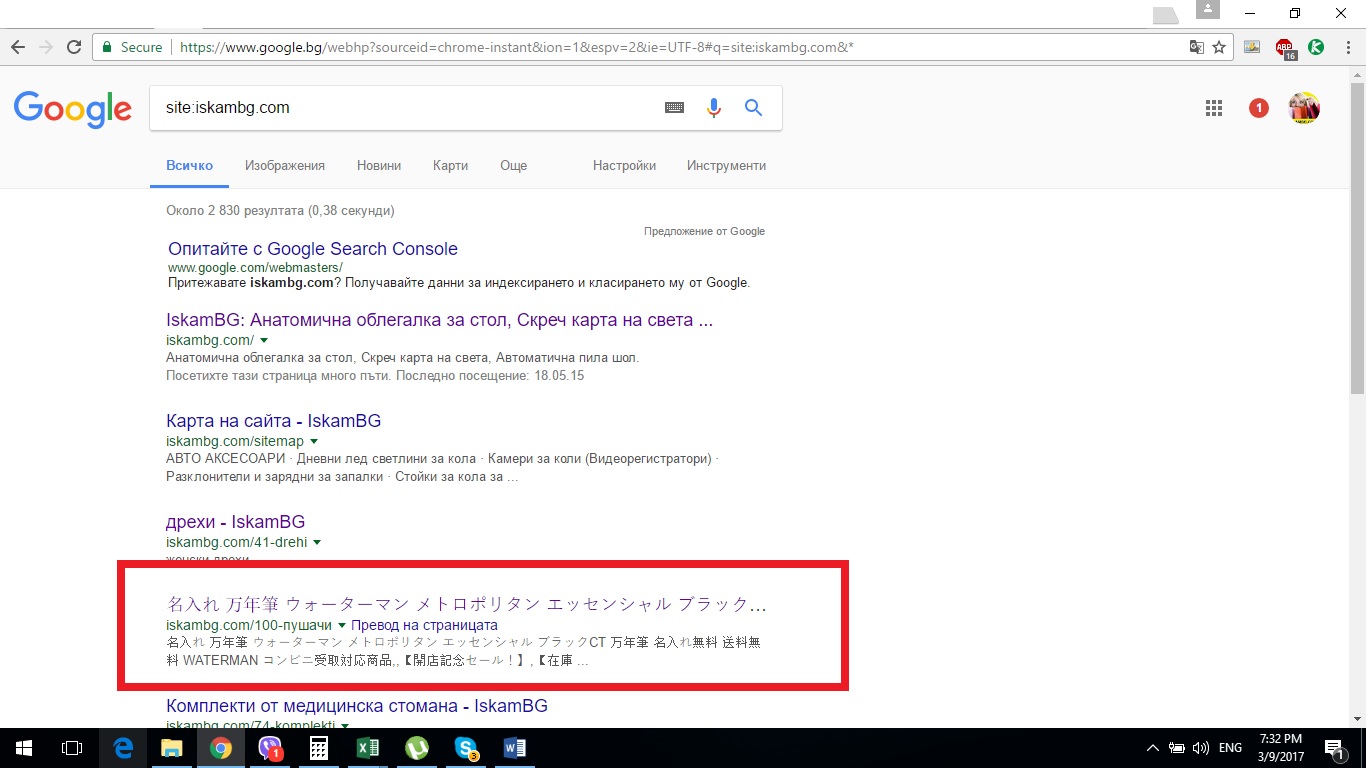Open the translate page icon
The image size is (1366, 768).
(x=1197, y=47)
